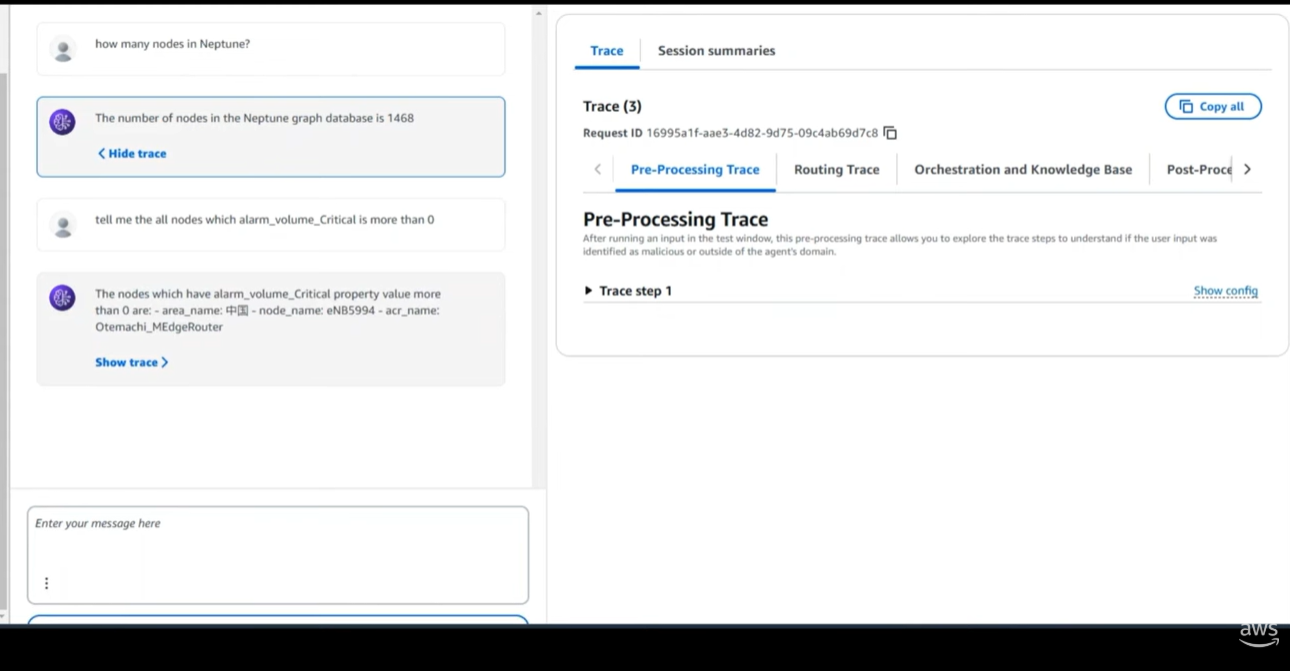Click Hide trace under first answer
The width and height of the screenshot is (1290, 671).
(x=132, y=154)
